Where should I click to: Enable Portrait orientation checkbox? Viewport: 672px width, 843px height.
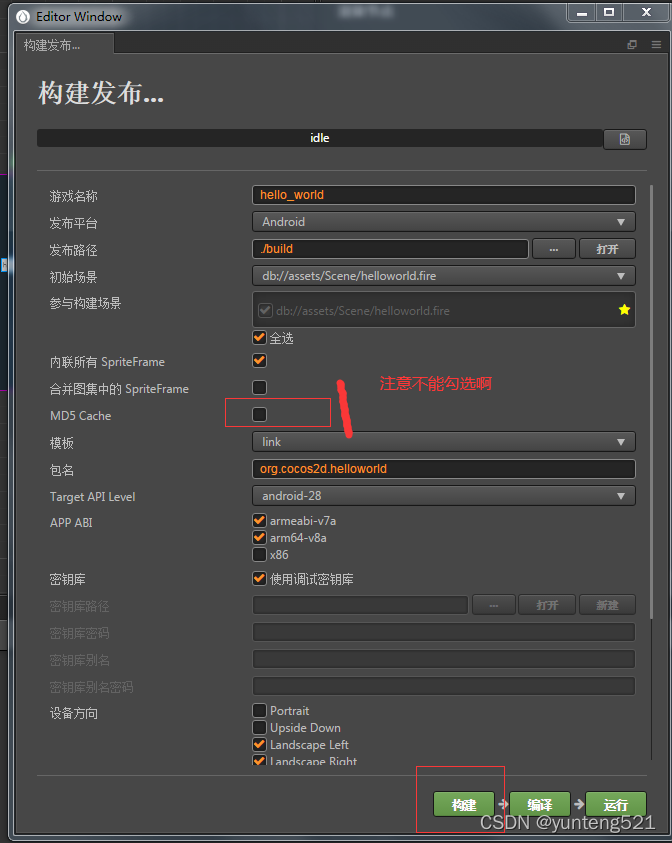point(259,710)
